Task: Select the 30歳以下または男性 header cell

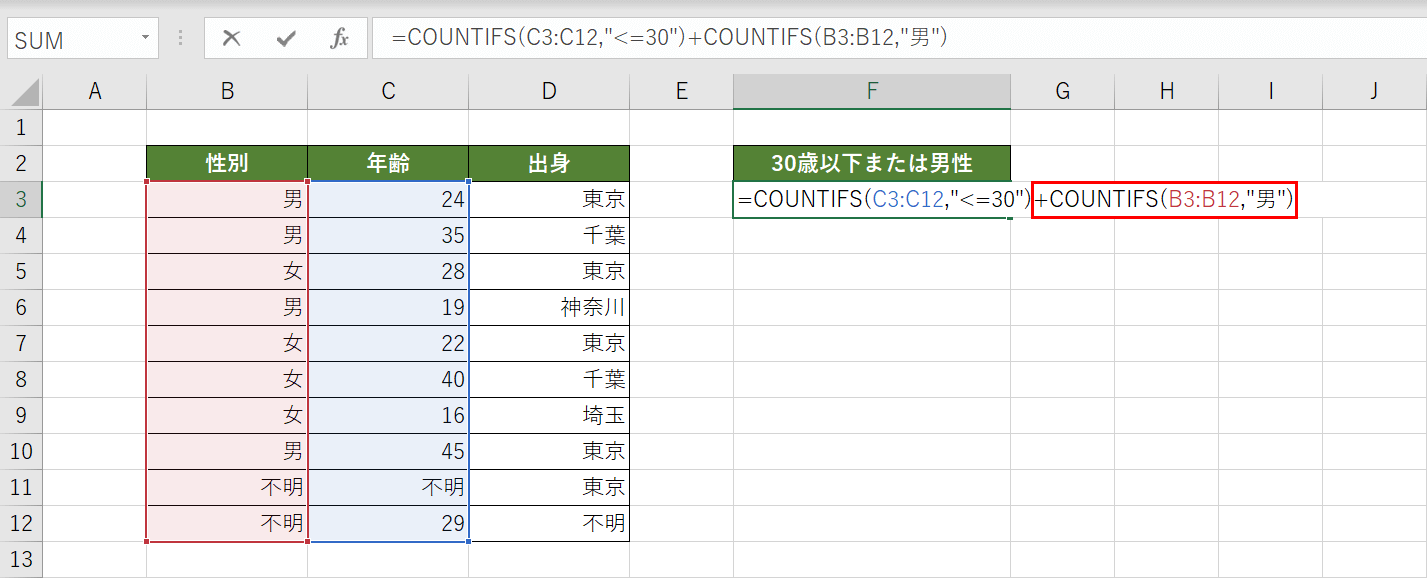Action: tap(871, 163)
